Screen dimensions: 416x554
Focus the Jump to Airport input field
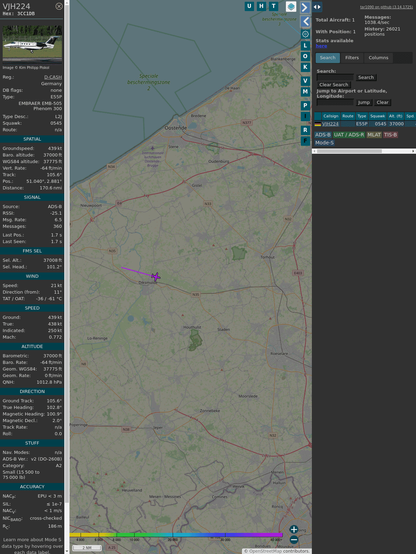pos(335,102)
